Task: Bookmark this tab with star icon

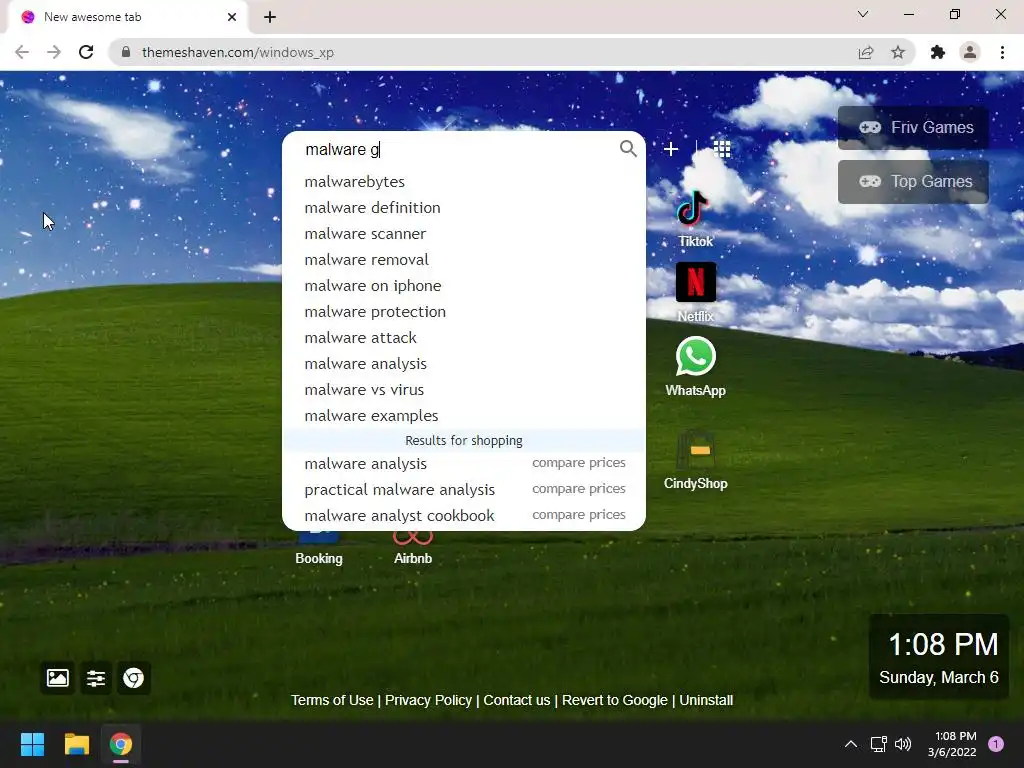Action: [898, 52]
